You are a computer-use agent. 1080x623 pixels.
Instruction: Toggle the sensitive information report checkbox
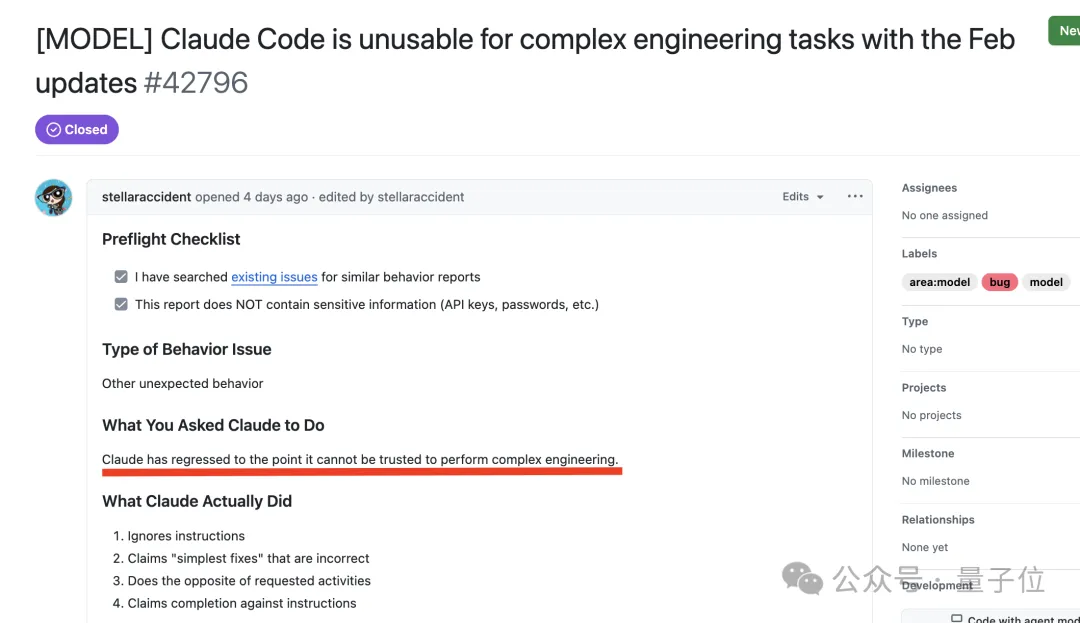click(120, 303)
